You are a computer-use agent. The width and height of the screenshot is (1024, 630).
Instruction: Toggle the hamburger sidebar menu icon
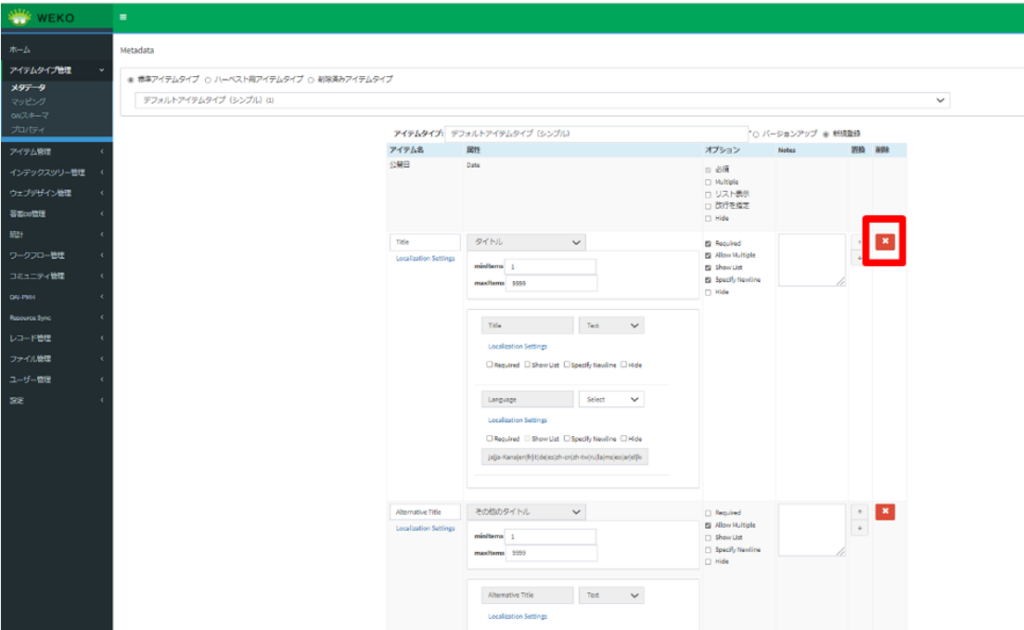(x=123, y=16)
